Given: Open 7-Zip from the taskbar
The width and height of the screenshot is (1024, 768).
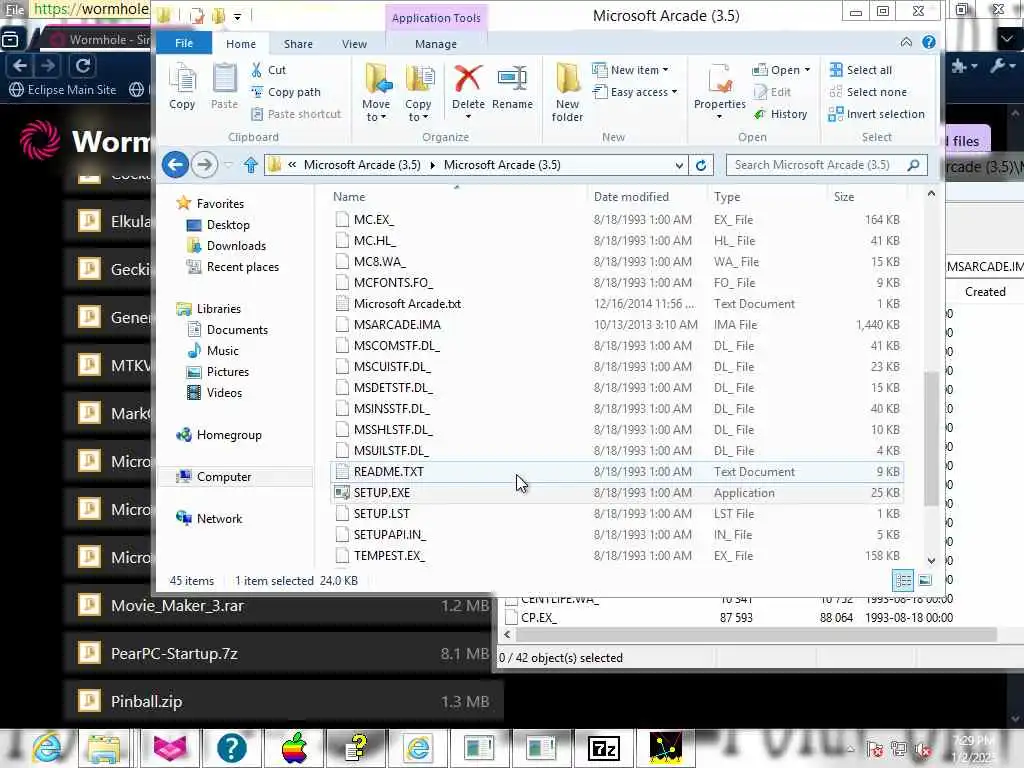Looking at the screenshot, I should pyautogui.click(x=604, y=748).
